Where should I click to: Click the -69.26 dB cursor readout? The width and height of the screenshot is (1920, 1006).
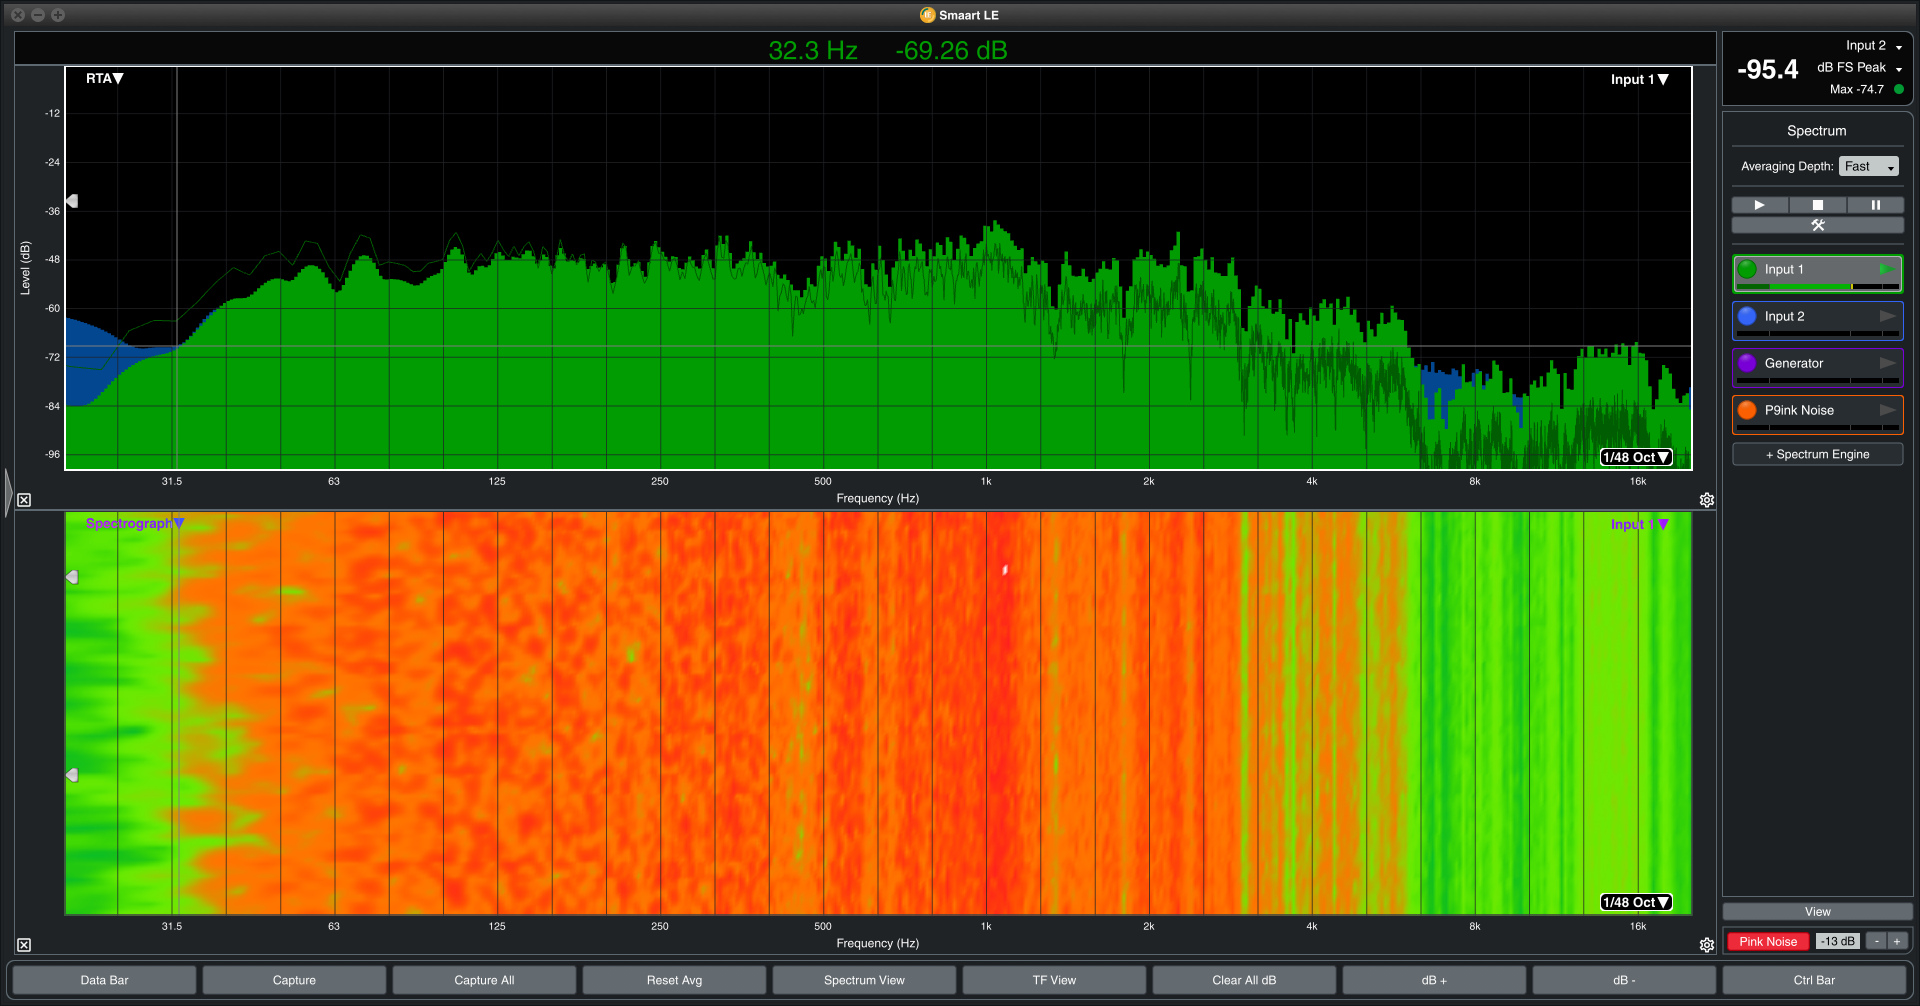pyautogui.click(x=951, y=51)
